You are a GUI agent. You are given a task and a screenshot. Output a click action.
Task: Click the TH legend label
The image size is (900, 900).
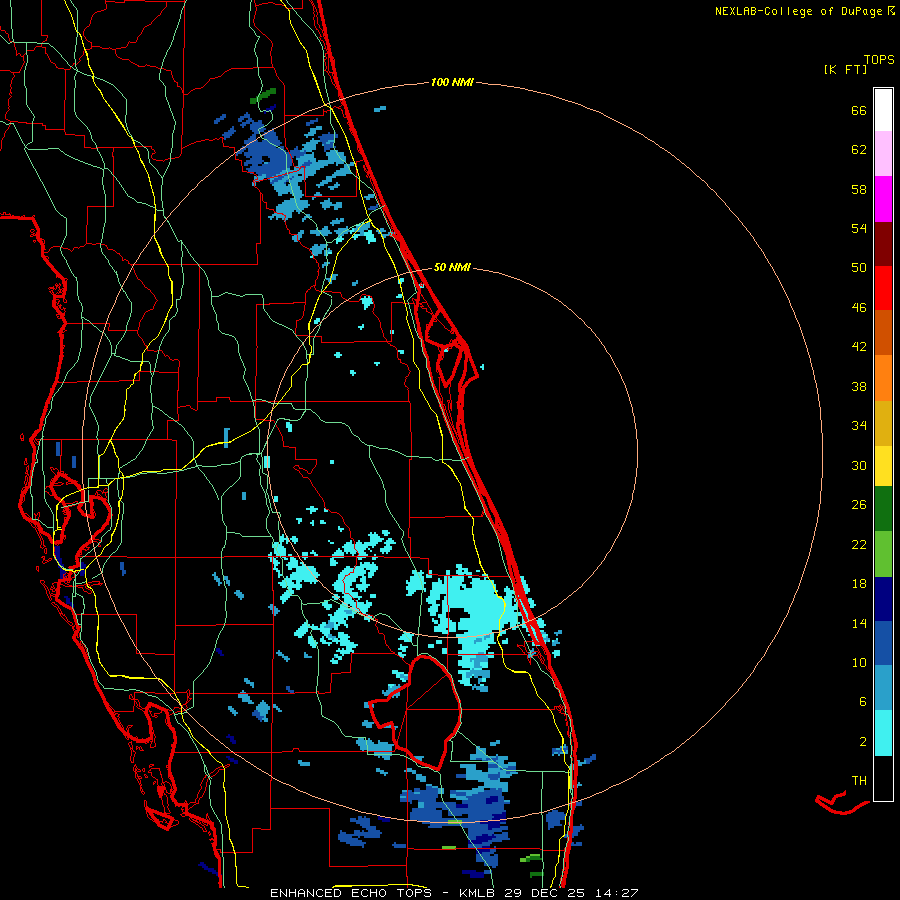point(859,781)
